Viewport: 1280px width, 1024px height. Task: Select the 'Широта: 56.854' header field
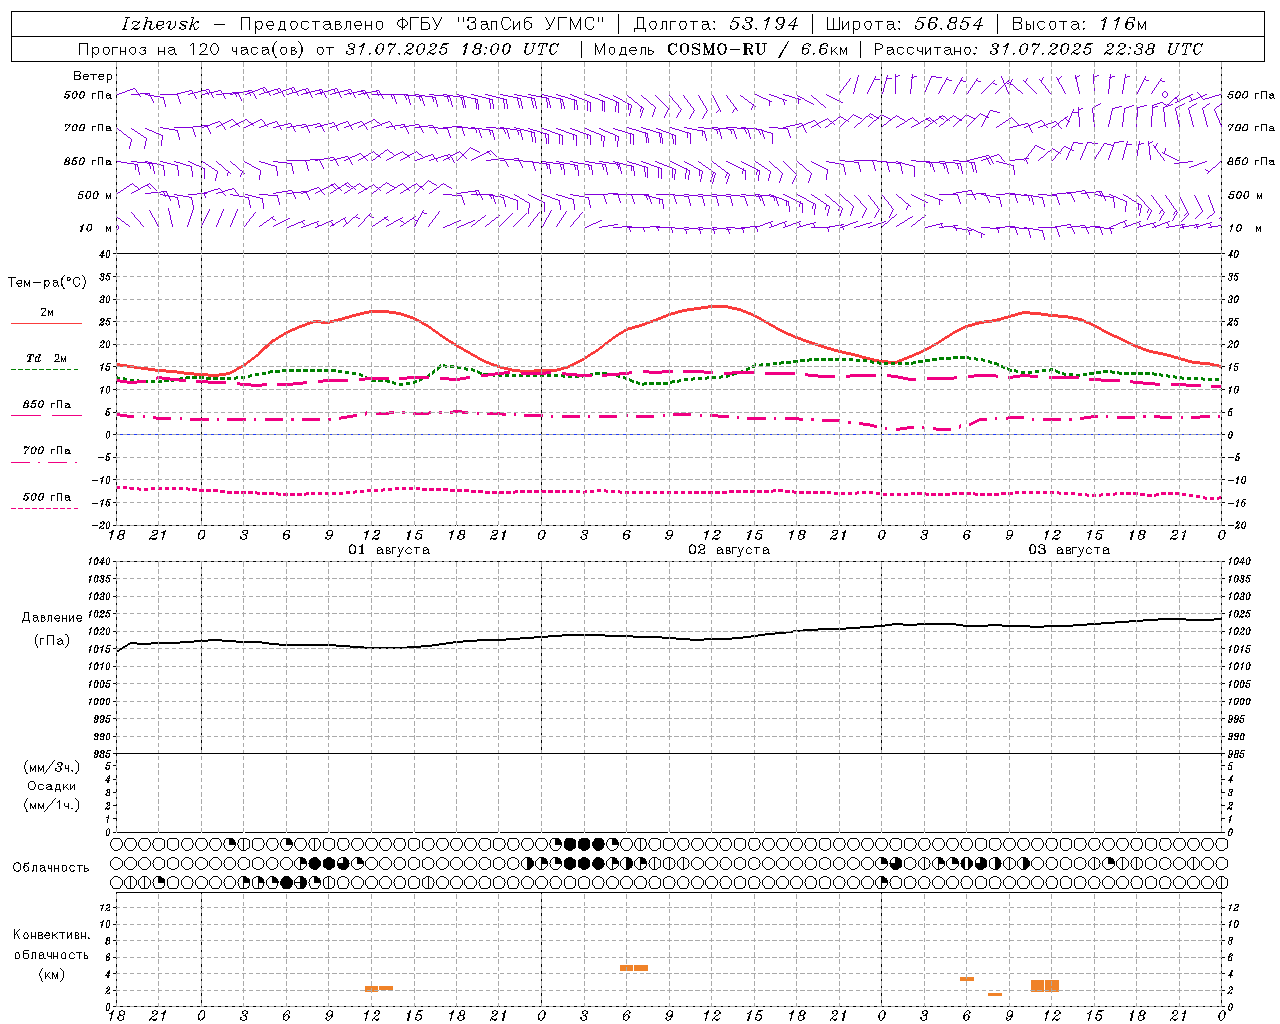pos(904,24)
